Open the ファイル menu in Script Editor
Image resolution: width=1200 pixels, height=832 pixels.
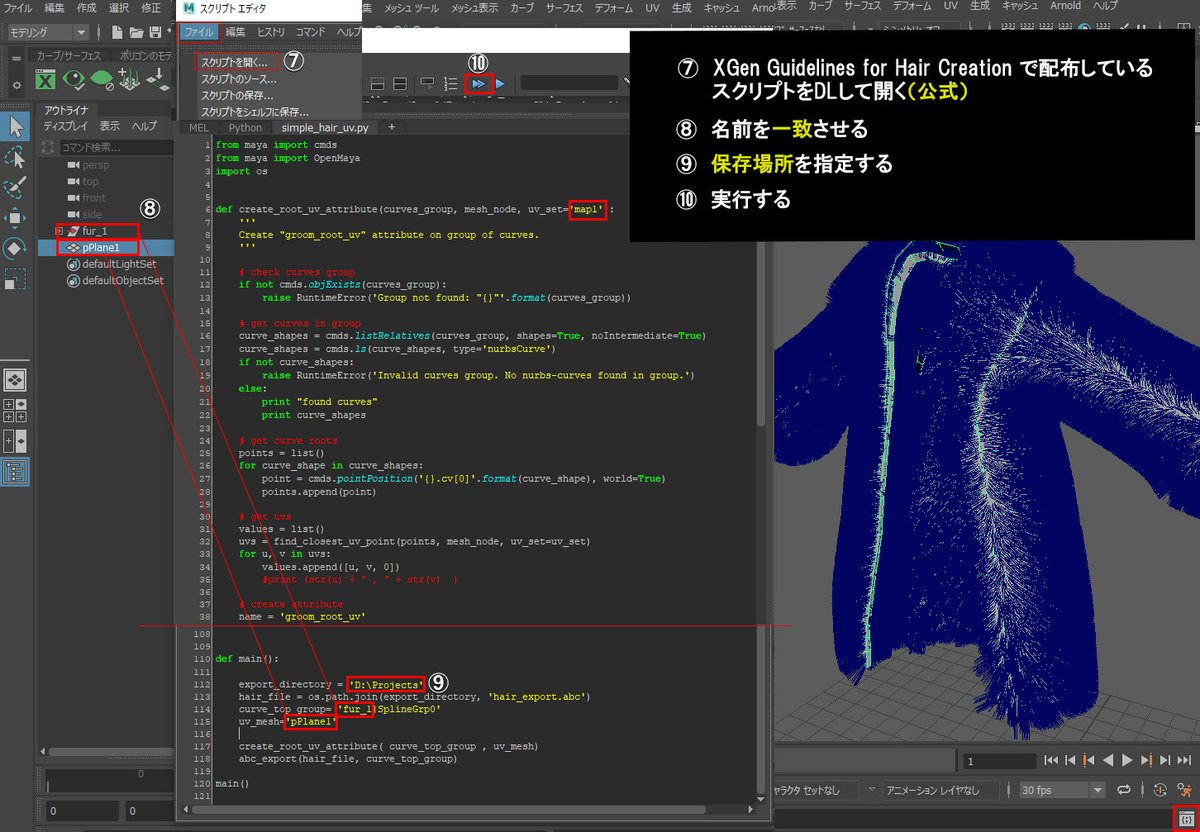[199, 33]
